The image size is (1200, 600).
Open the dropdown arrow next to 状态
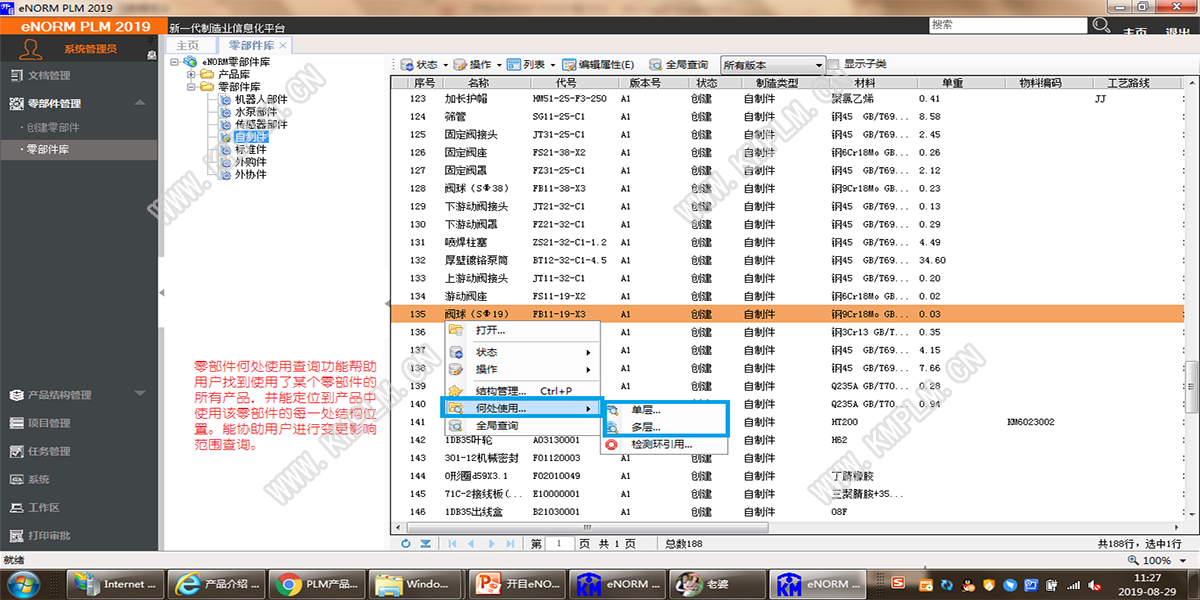click(x=445, y=65)
